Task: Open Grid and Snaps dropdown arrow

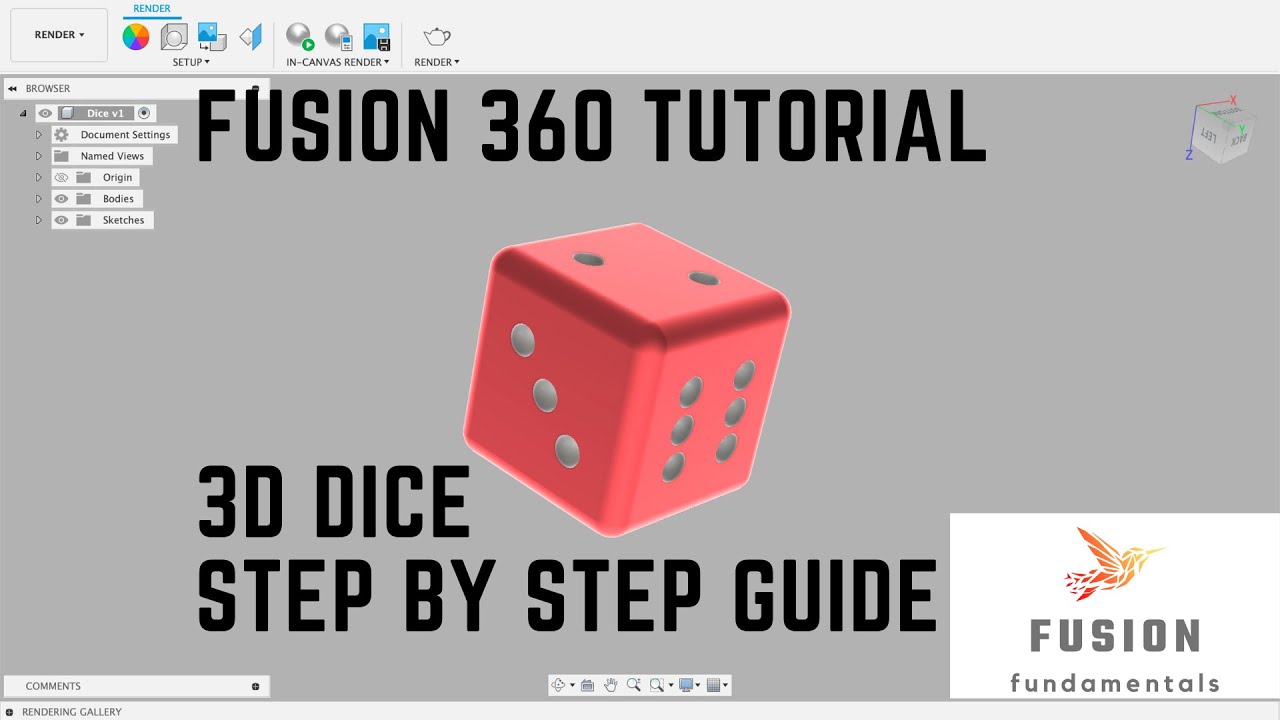Action: tap(726, 686)
